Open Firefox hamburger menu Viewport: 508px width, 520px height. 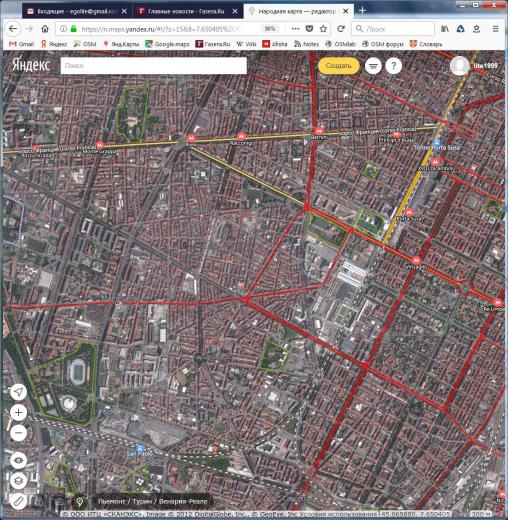coord(496,29)
